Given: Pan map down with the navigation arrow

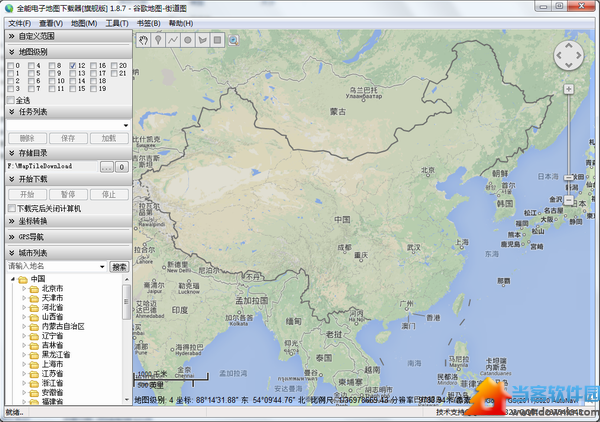Looking at the screenshot, I should 569,65.
